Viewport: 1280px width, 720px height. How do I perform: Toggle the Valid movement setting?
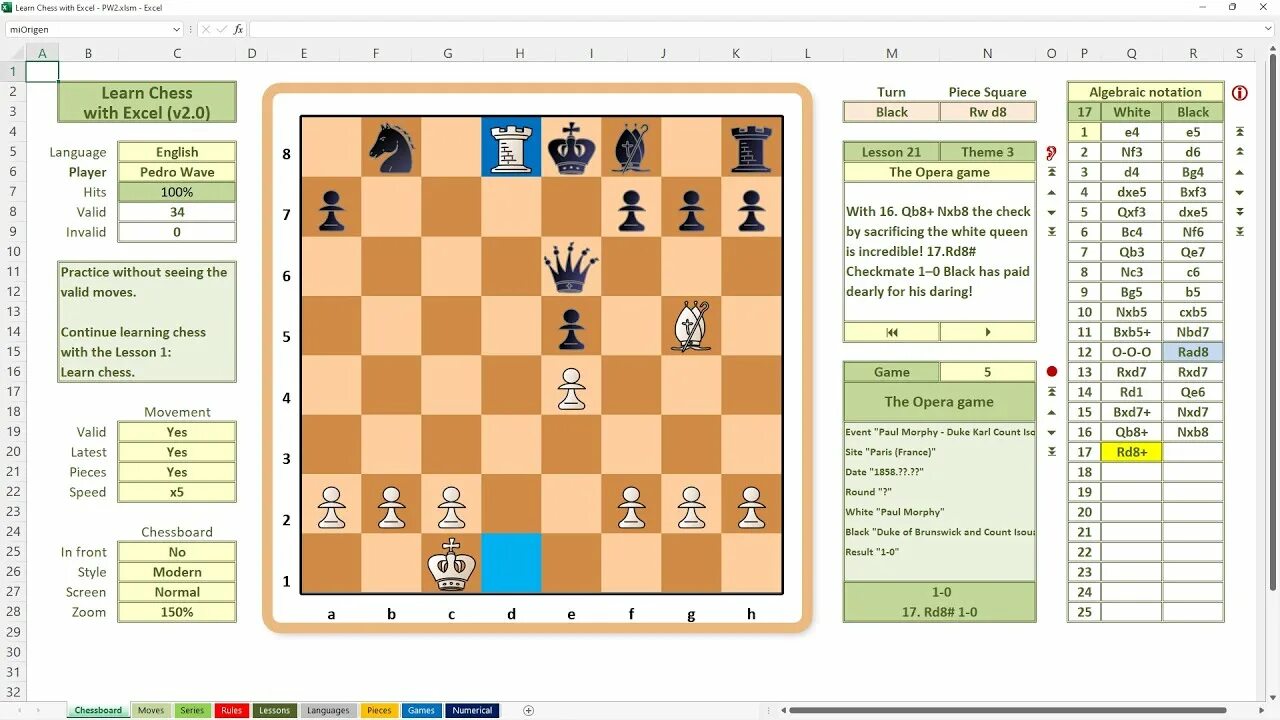177,432
